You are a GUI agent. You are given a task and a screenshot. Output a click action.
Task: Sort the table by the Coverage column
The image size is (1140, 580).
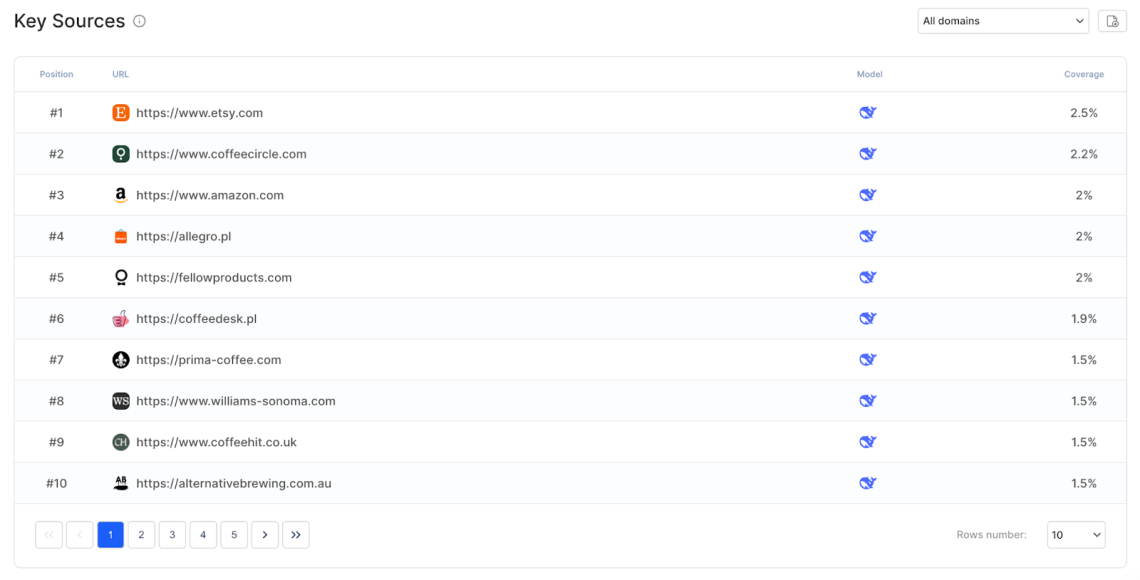(1084, 73)
